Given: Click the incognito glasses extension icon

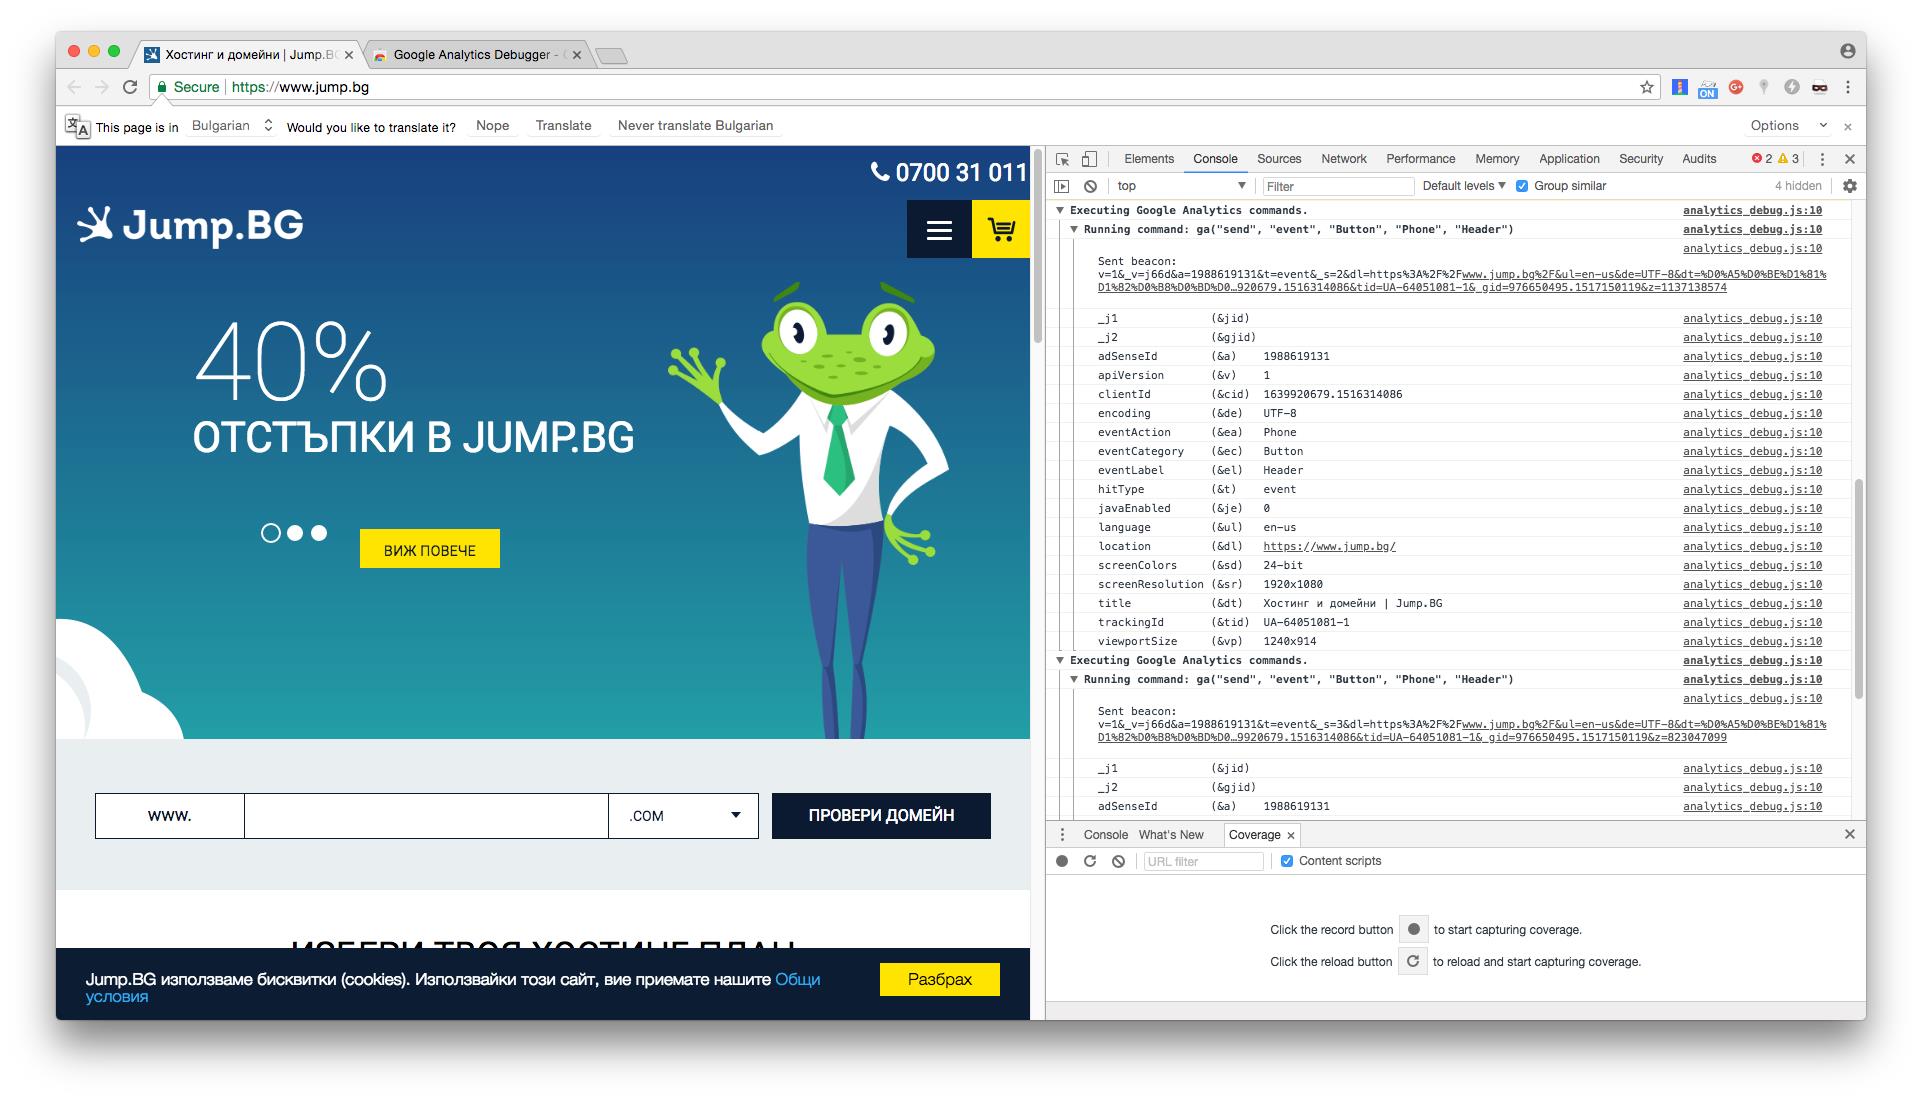Looking at the screenshot, I should 1819,87.
